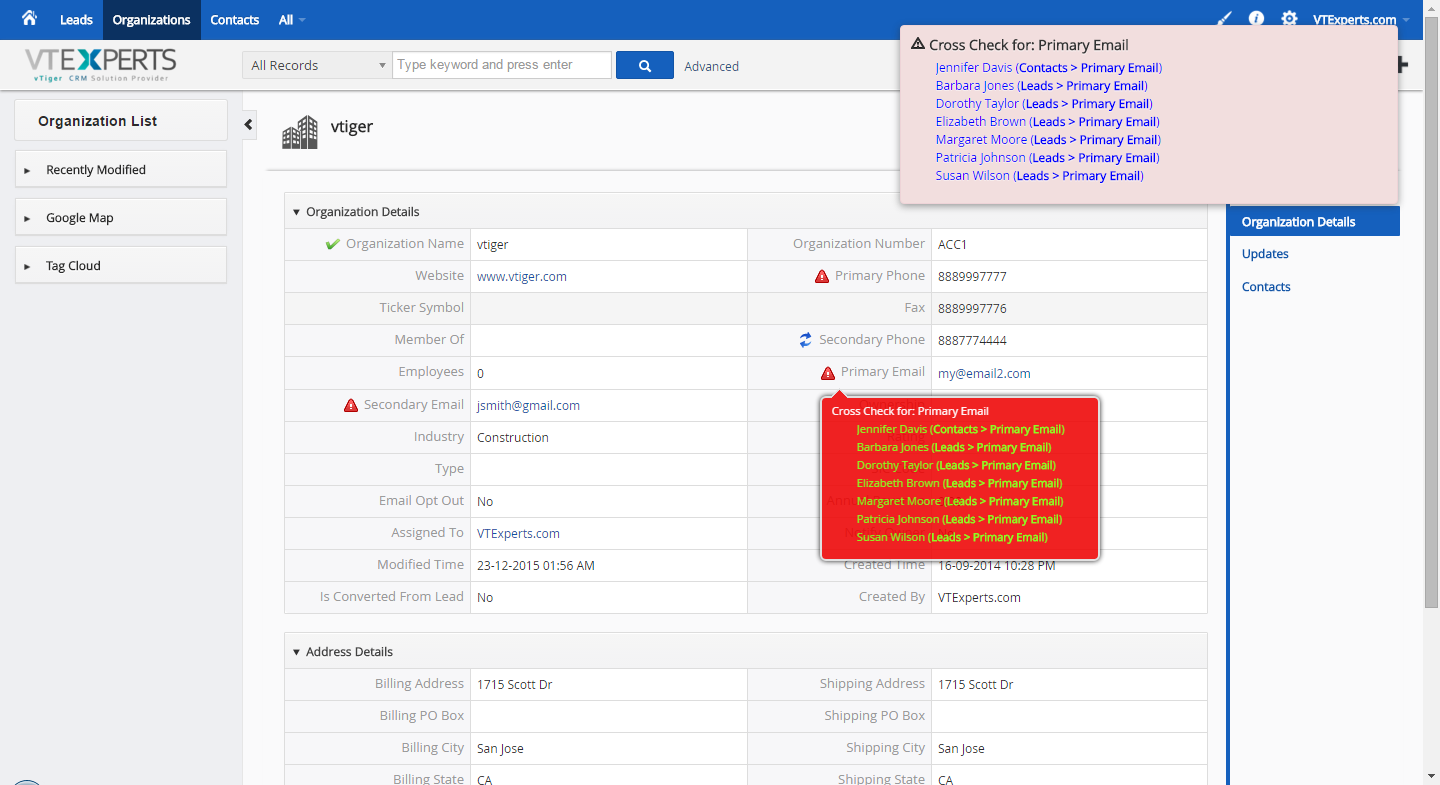Click warning triangle icon in pink notification

[918, 44]
